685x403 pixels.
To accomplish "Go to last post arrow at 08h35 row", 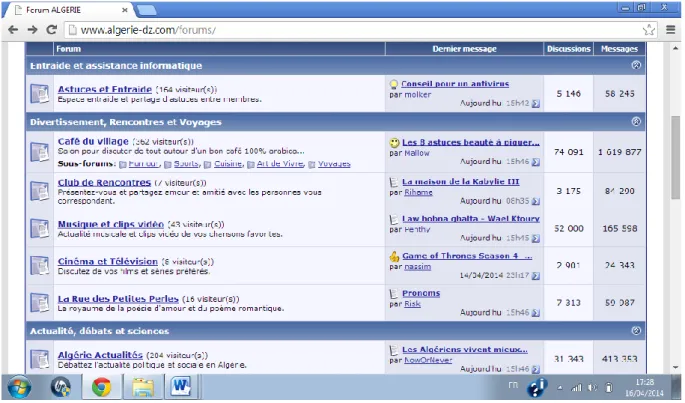I will point(536,201).
